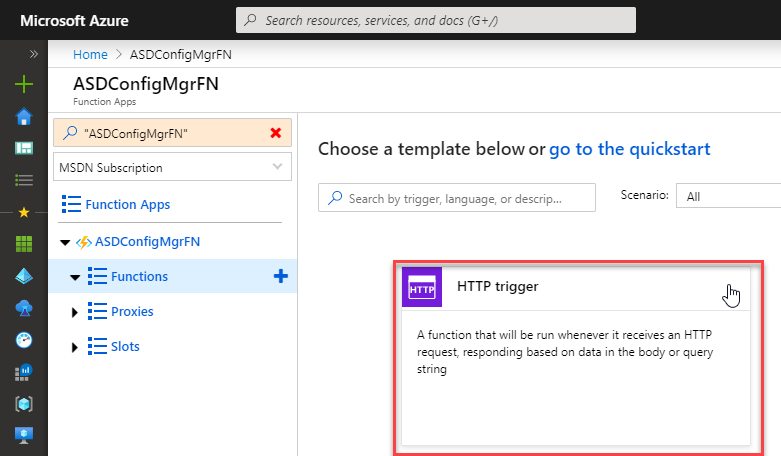Select Proxies in the tree
Viewport: 781px width, 456px height.
(132, 312)
